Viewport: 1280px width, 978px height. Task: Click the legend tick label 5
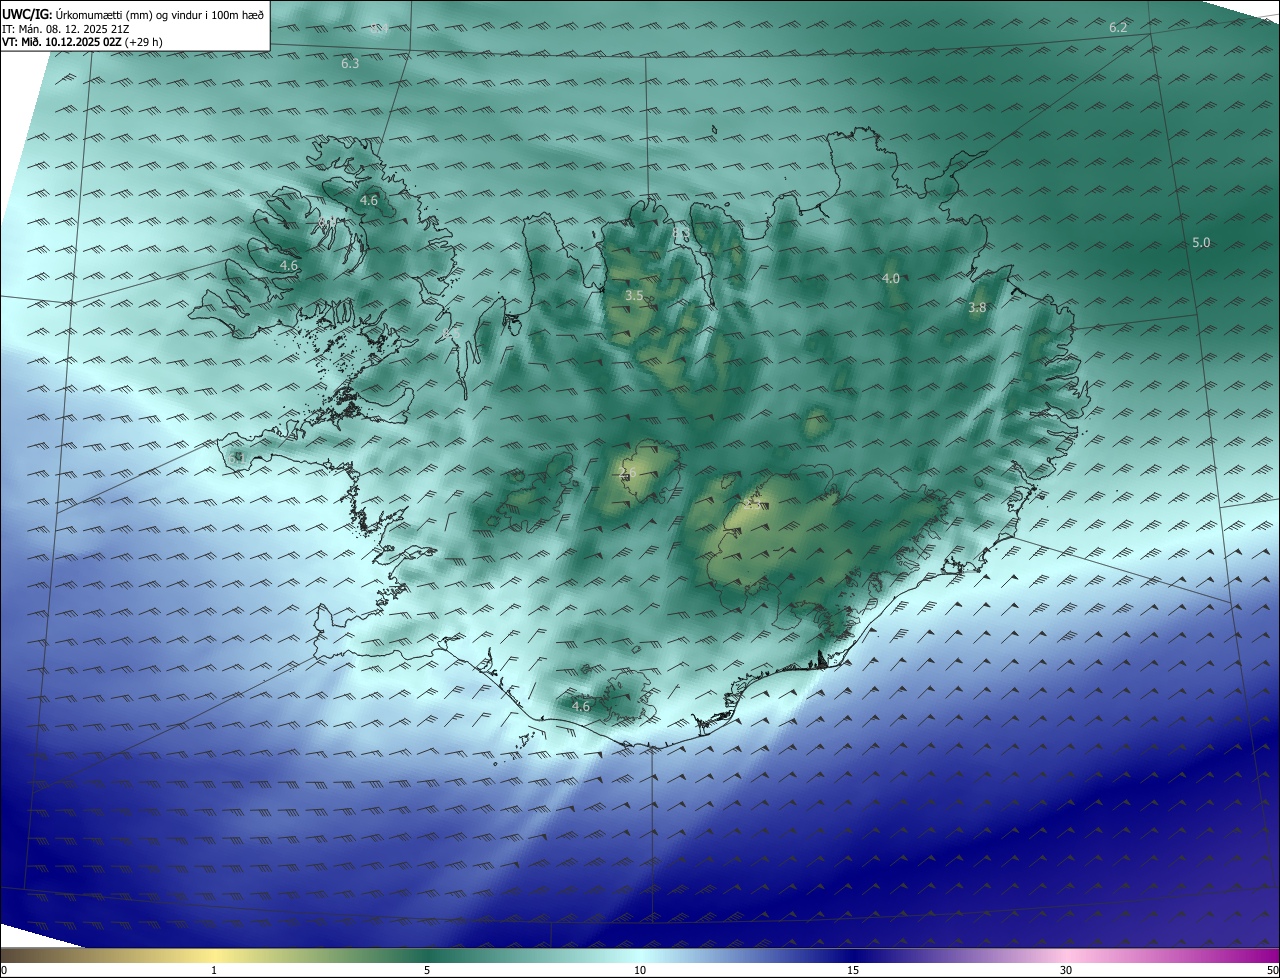point(427,970)
